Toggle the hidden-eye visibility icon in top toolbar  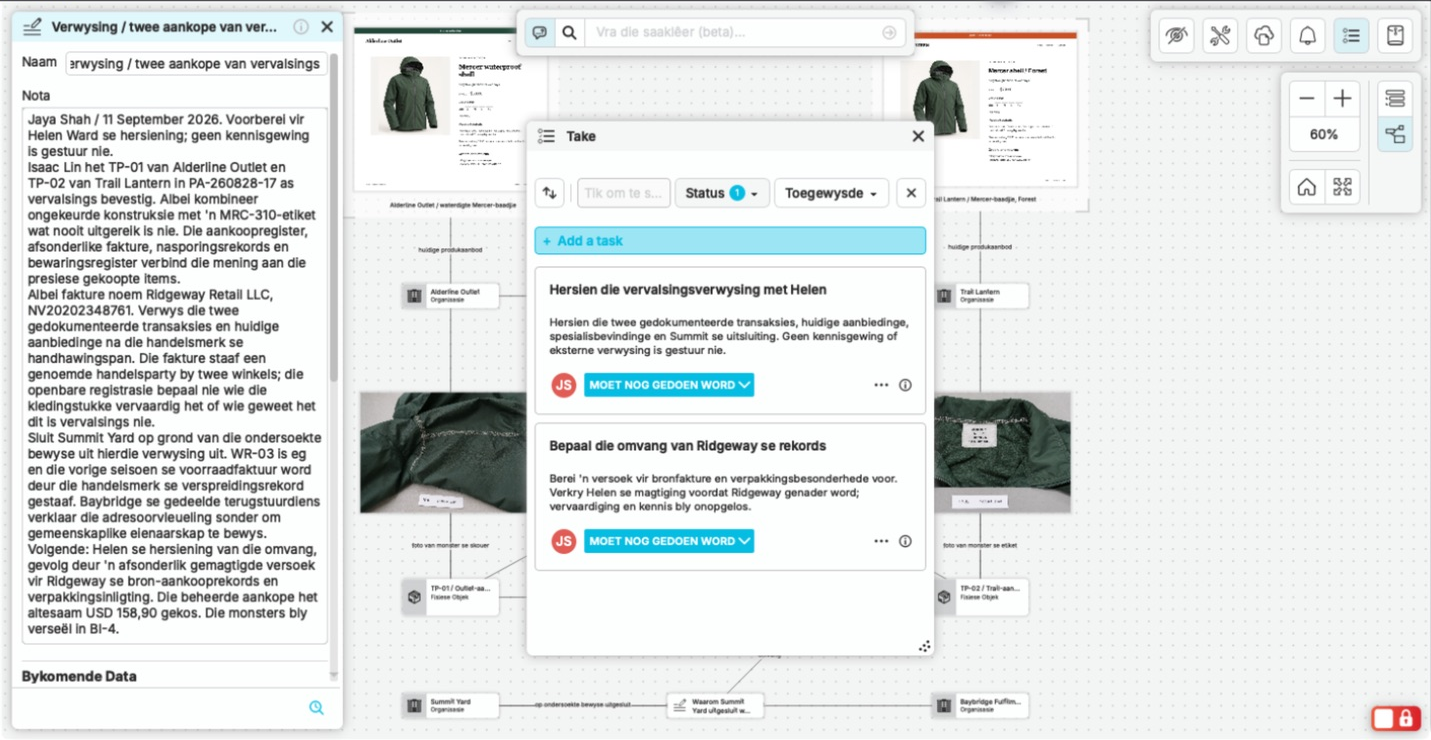(1177, 36)
